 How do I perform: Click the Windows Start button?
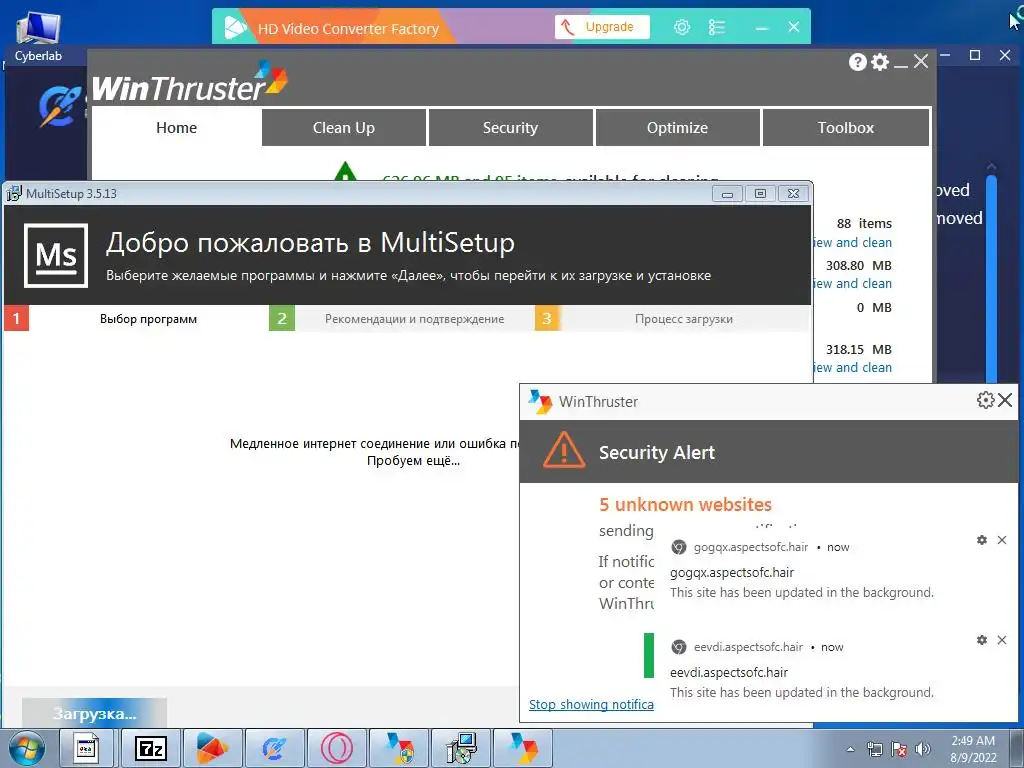(x=25, y=748)
